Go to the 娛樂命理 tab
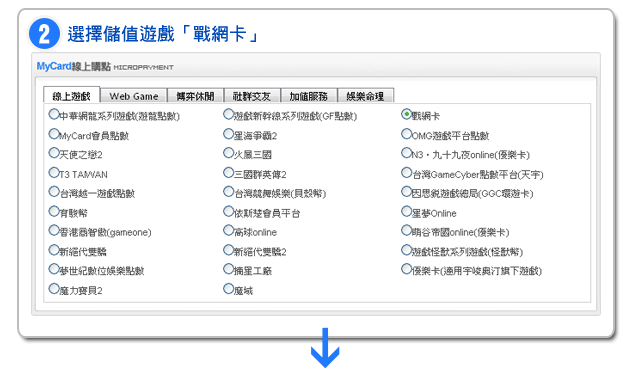 click(365, 96)
